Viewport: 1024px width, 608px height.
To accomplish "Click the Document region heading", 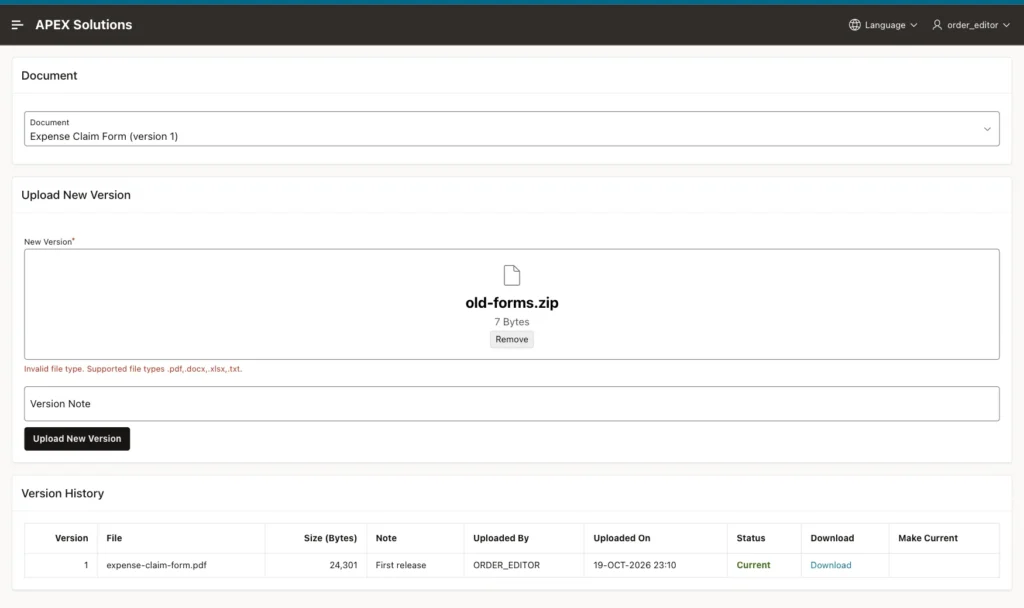I will tap(49, 75).
